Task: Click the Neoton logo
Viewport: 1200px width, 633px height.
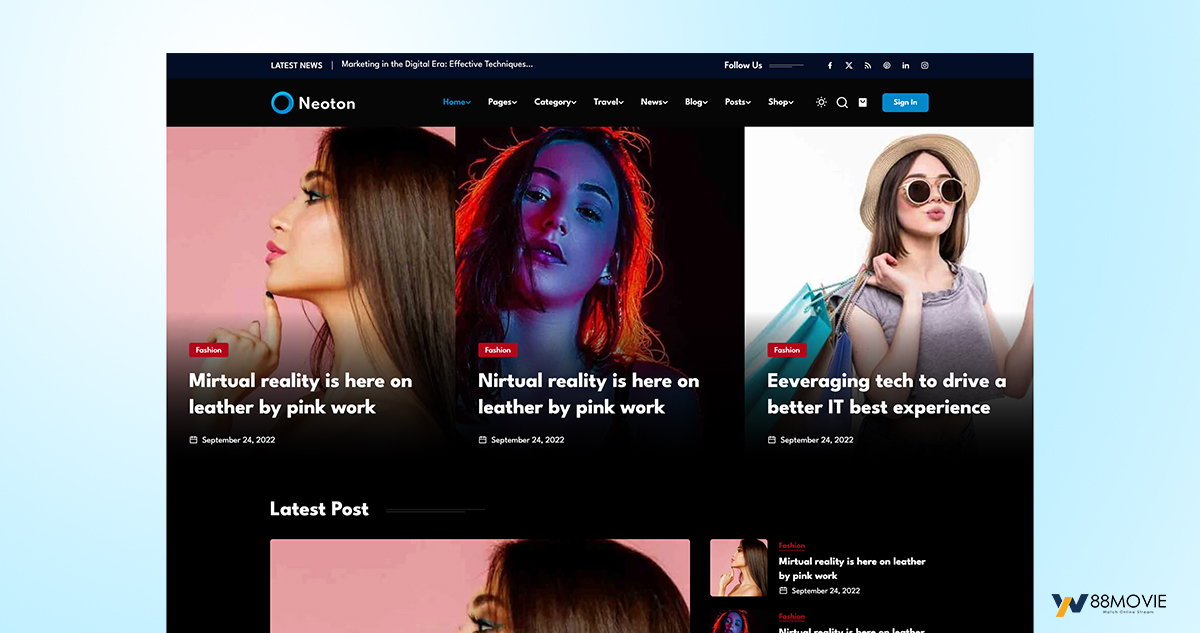Action: [313, 102]
